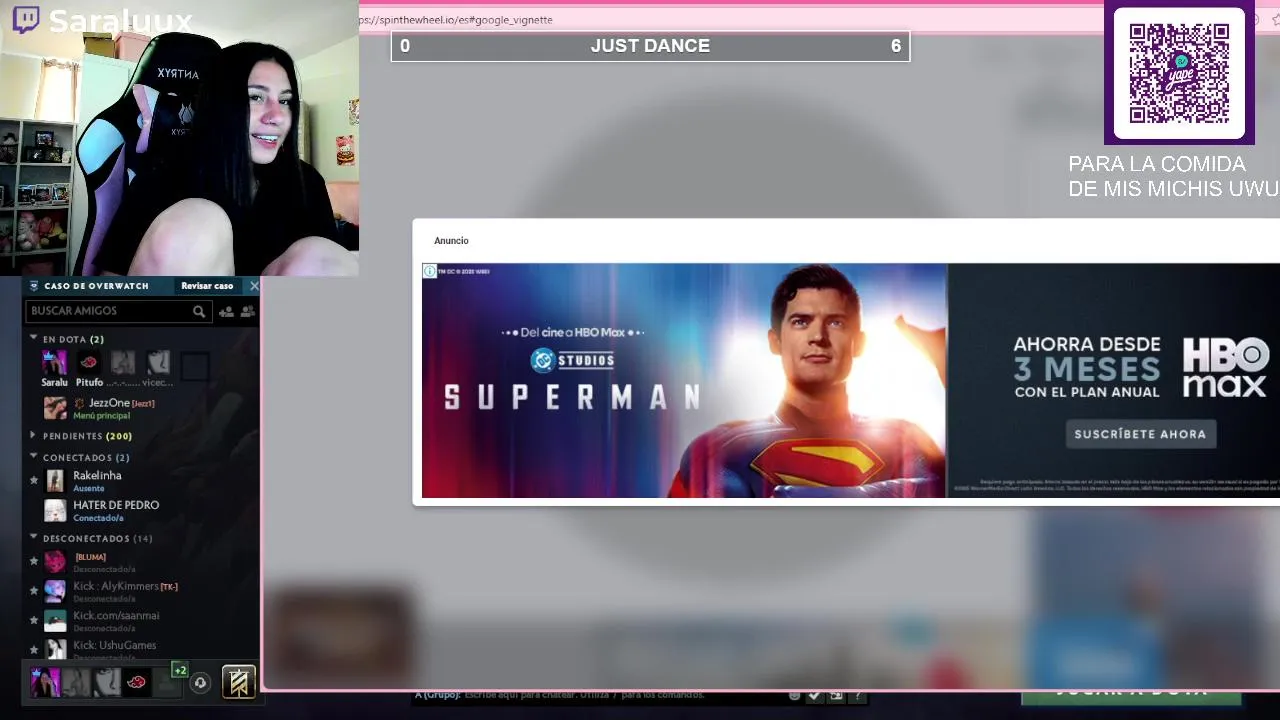Click the emoji icon in chat bar
1280x720 pixels.
click(x=795, y=695)
